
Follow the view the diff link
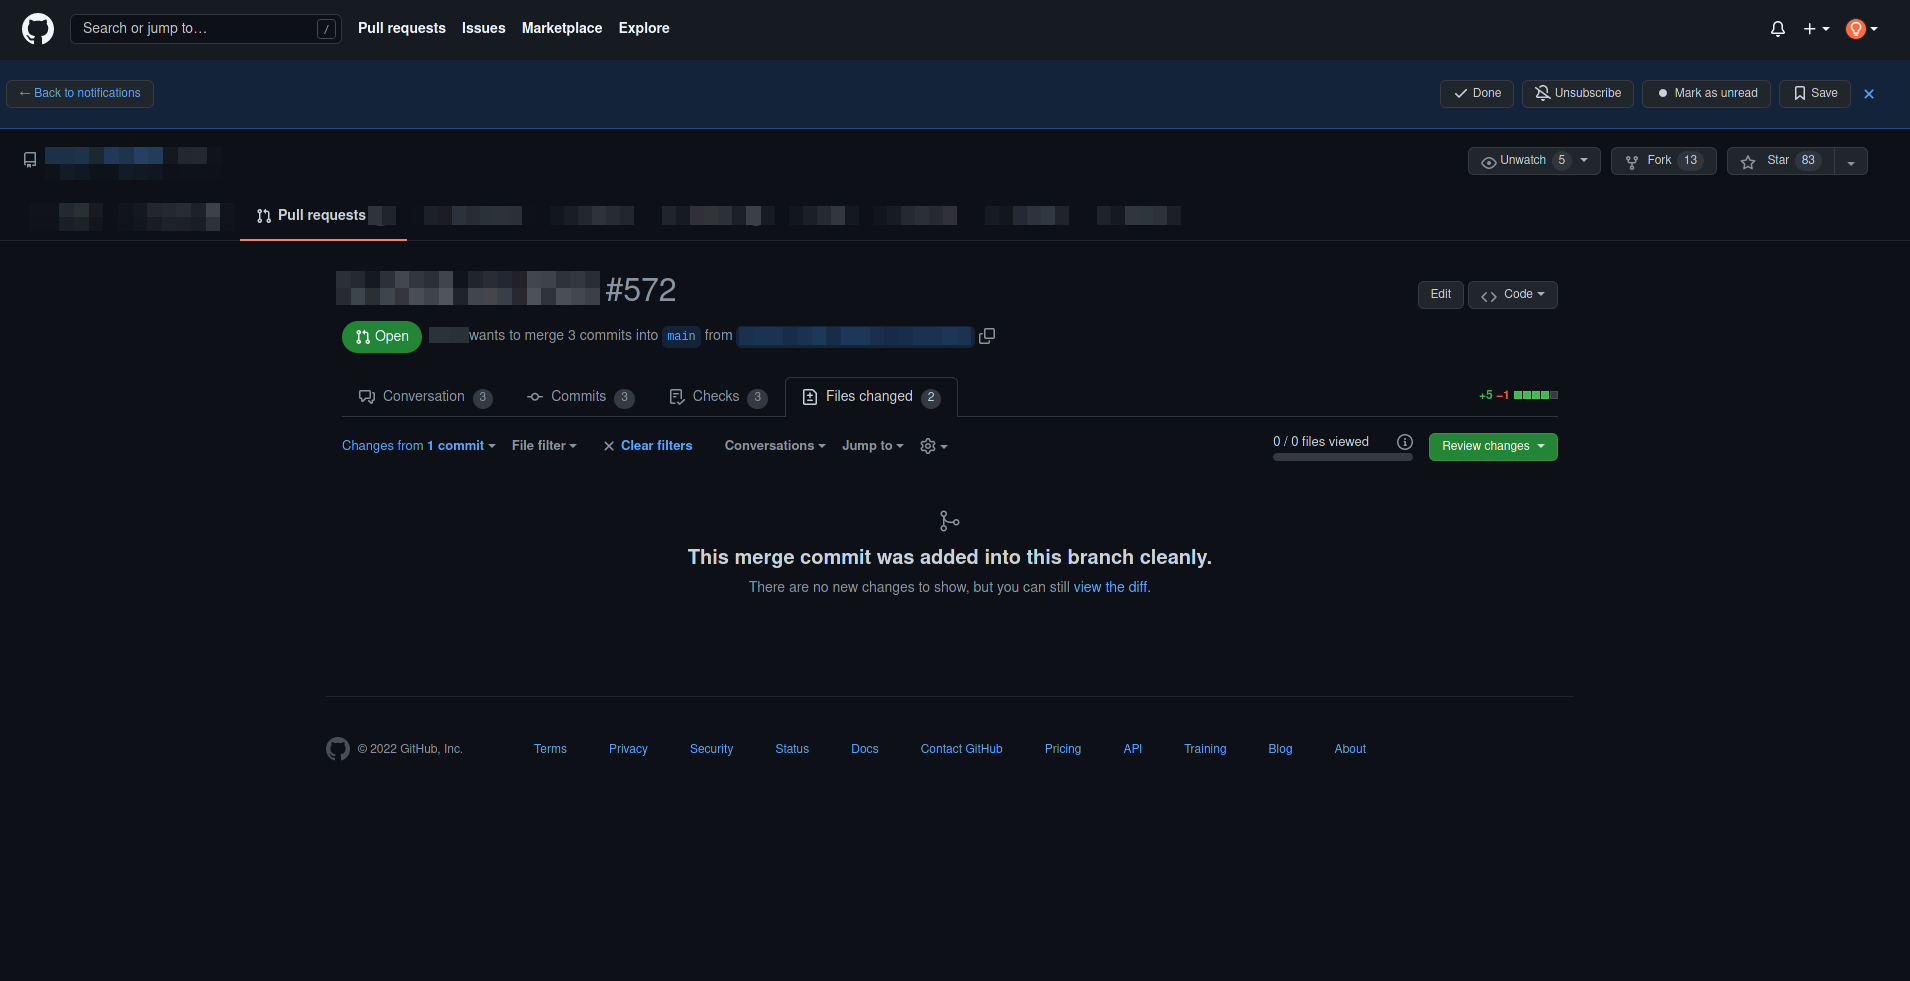point(1110,587)
